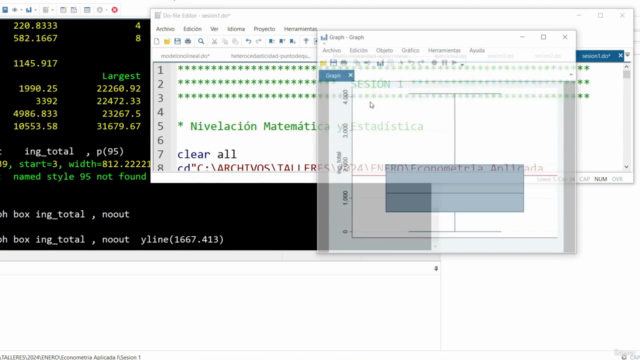Close the Graph tab

pyautogui.click(x=350, y=76)
